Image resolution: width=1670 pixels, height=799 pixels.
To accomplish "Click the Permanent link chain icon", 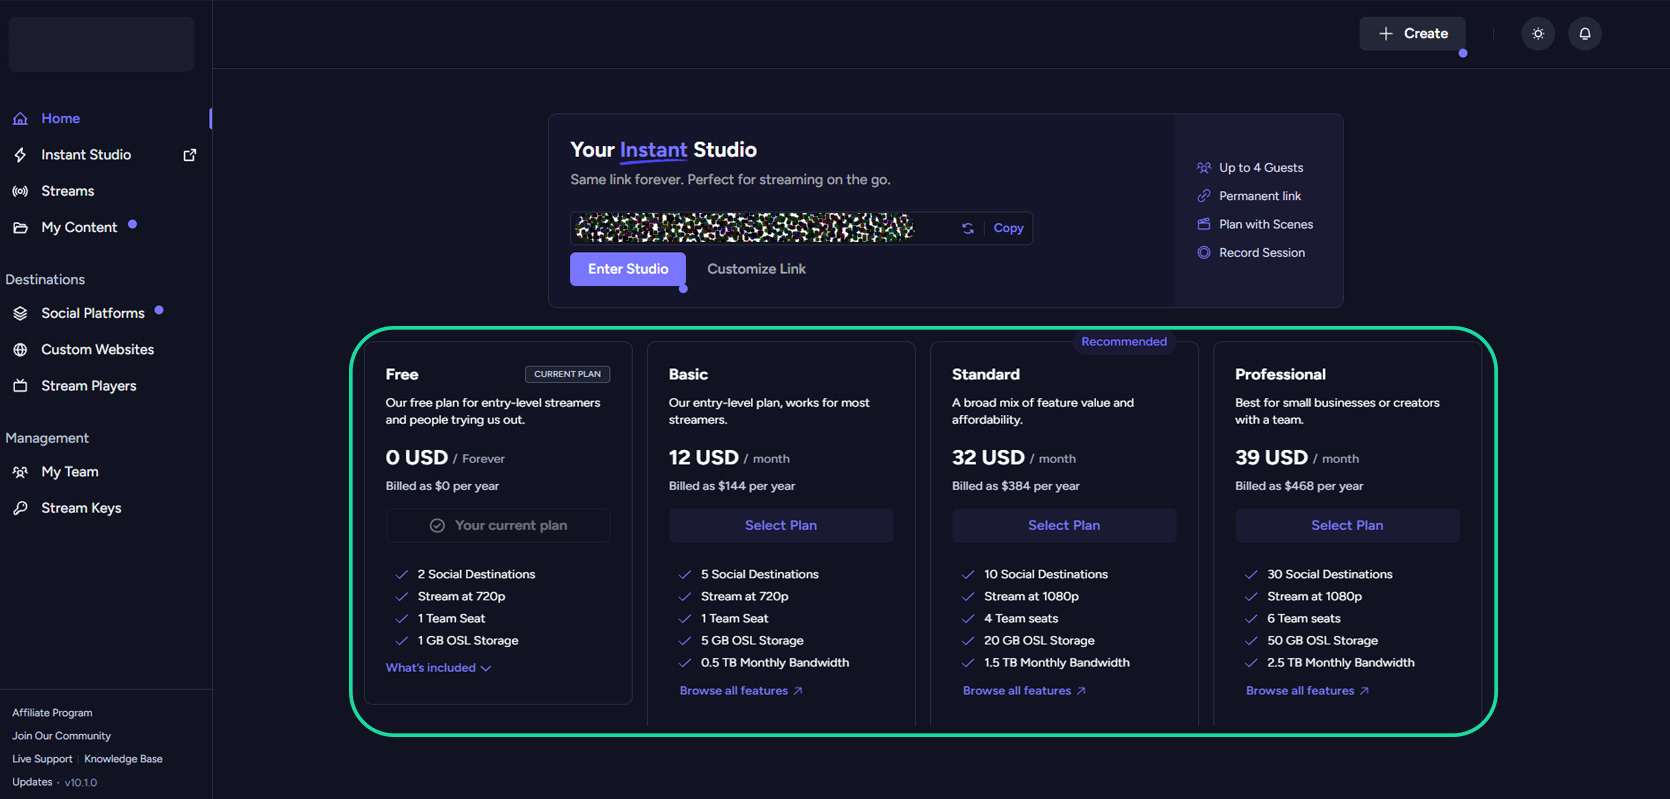I will 1204,196.
